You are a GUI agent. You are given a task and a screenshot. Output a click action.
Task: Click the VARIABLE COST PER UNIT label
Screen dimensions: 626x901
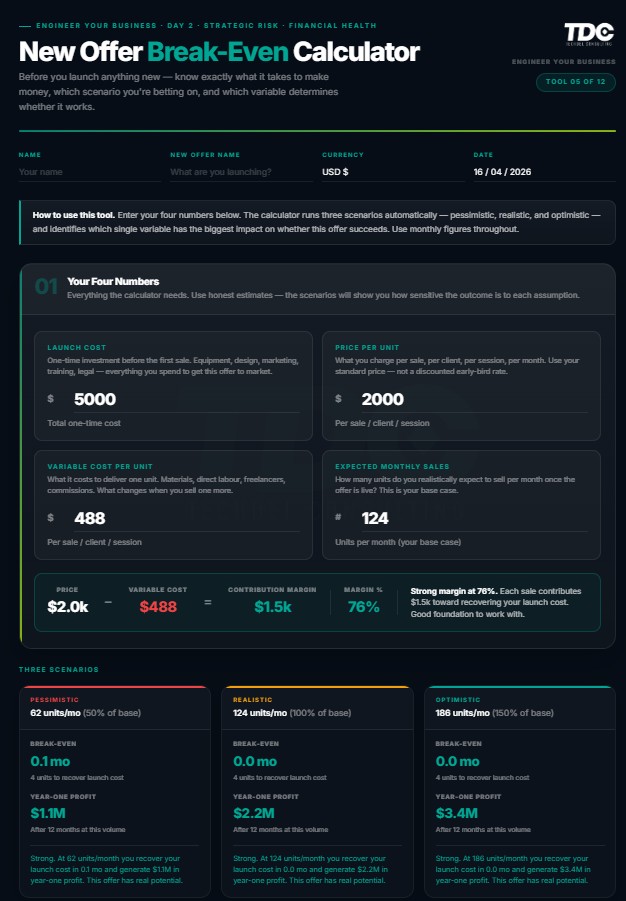pos(100,467)
